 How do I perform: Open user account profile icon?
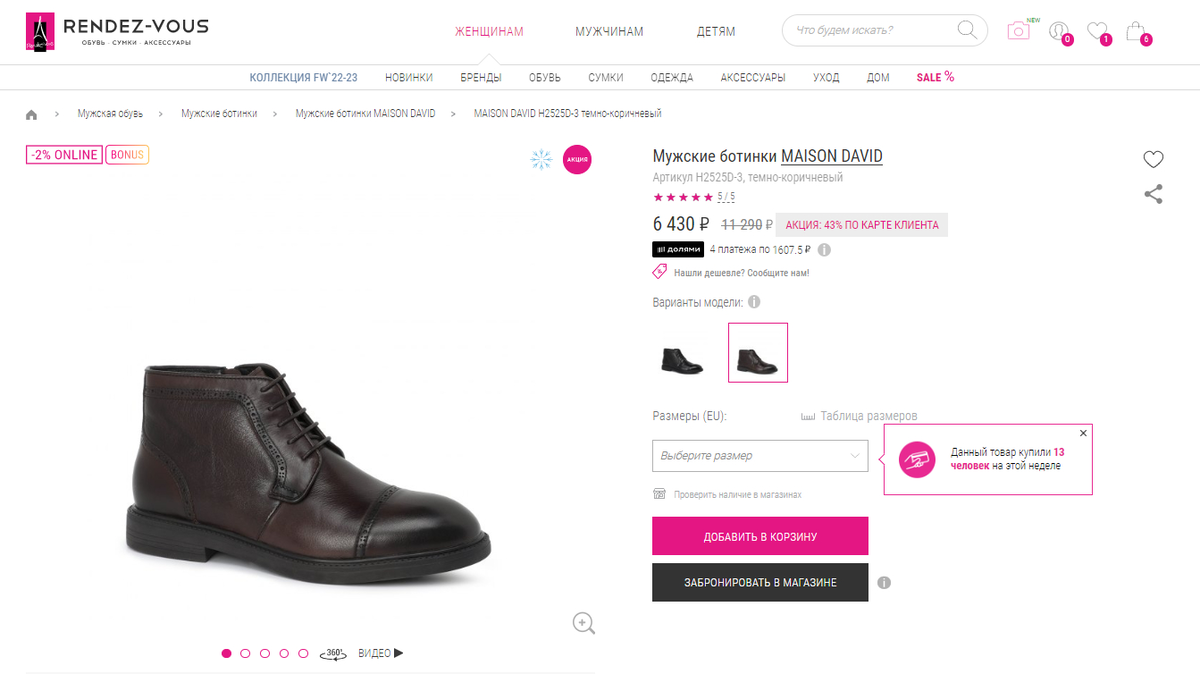(x=1058, y=31)
